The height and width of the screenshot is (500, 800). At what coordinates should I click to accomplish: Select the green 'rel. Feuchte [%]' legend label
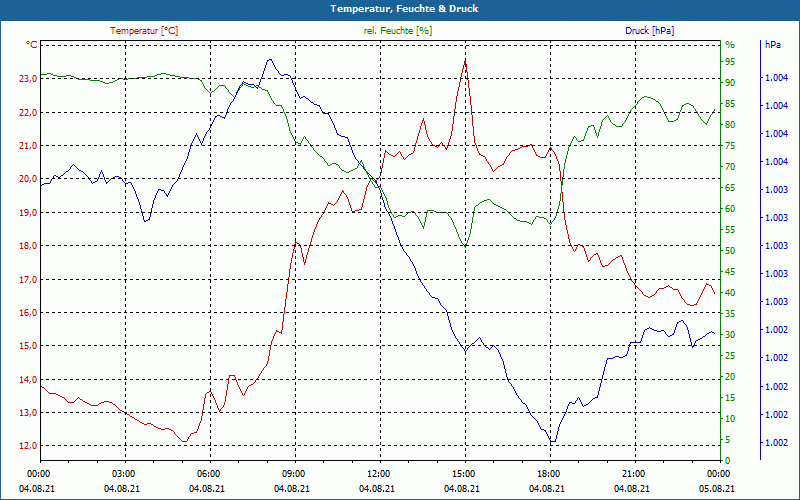pyautogui.click(x=398, y=31)
